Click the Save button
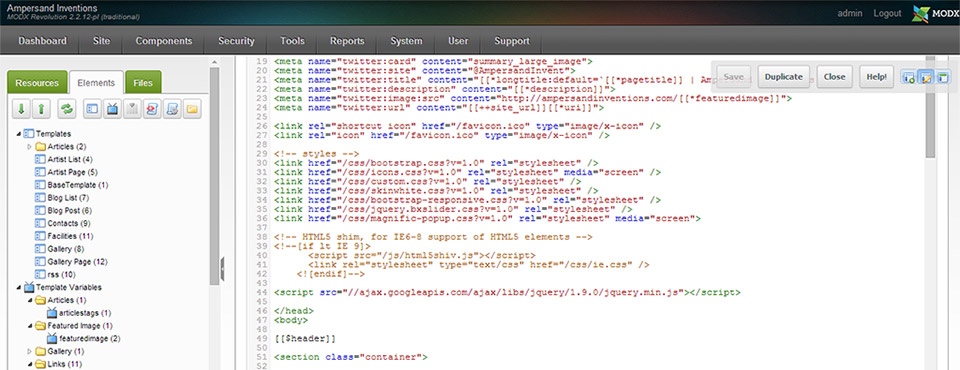Image resolution: width=960 pixels, height=370 pixels. coord(734,77)
